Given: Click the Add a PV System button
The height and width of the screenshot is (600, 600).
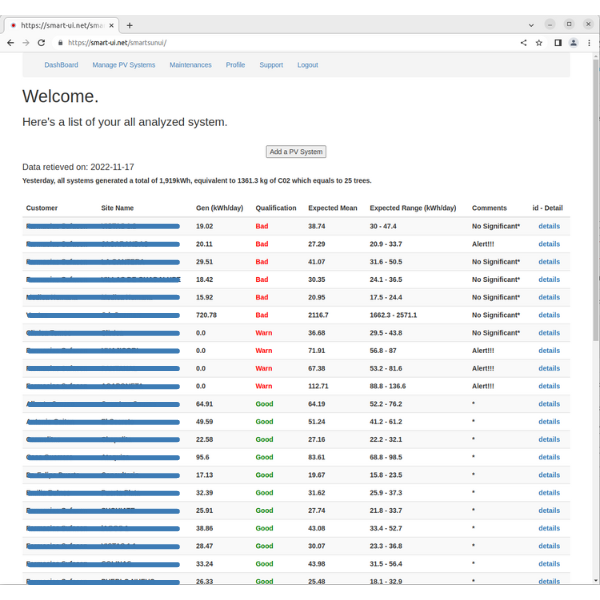Looking at the screenshot, I should 296,152.
